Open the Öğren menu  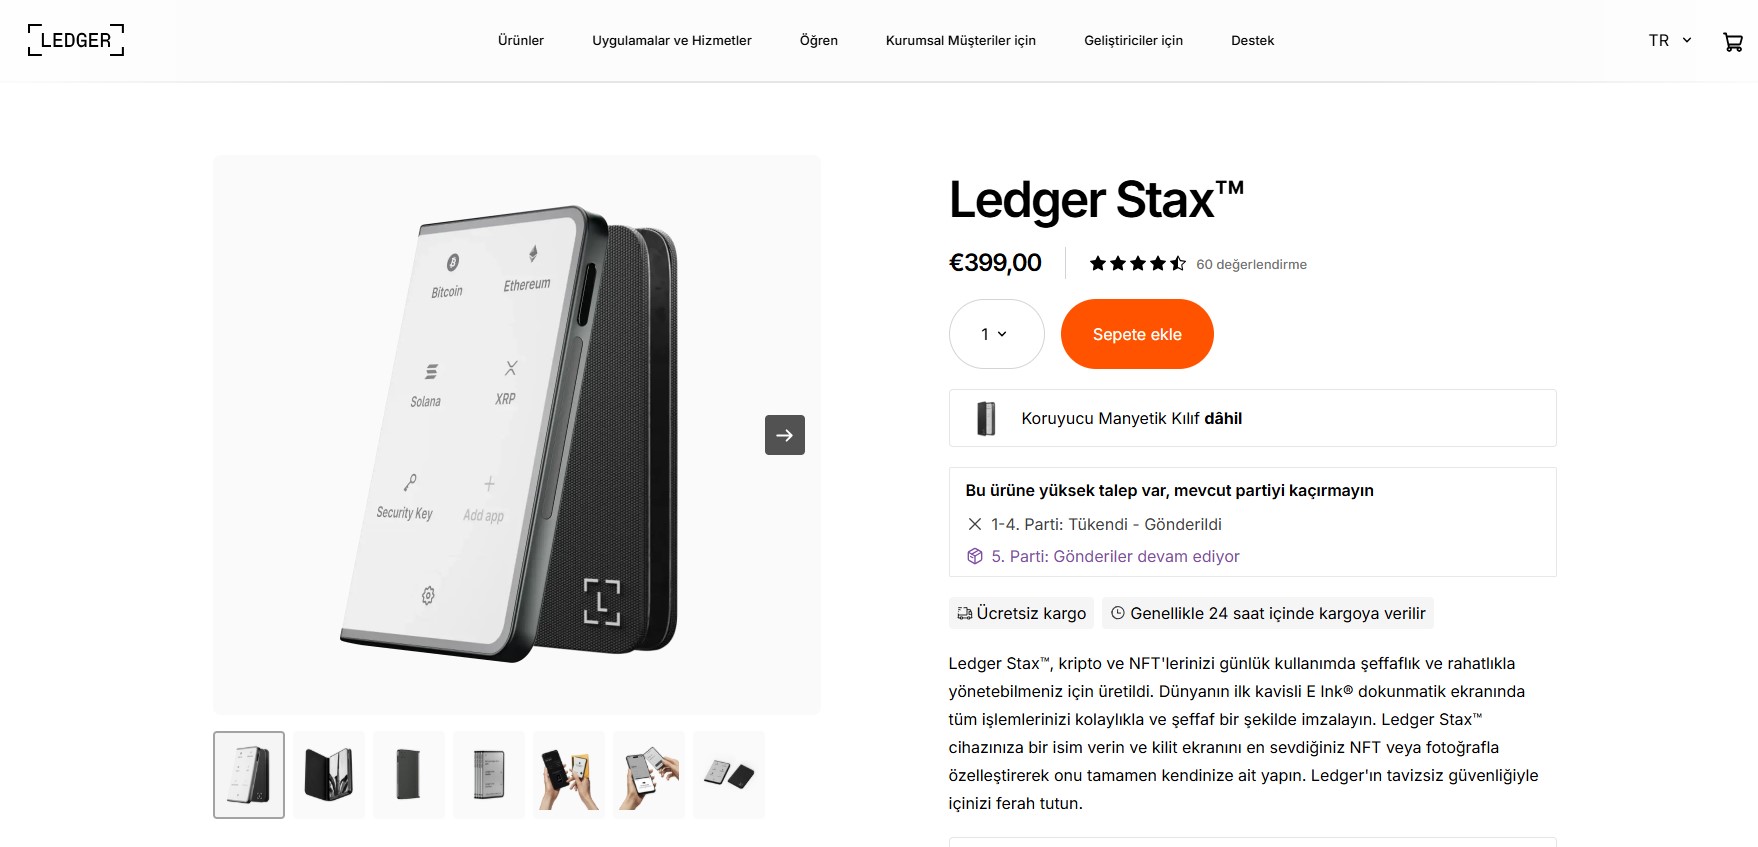pos(819,41)
